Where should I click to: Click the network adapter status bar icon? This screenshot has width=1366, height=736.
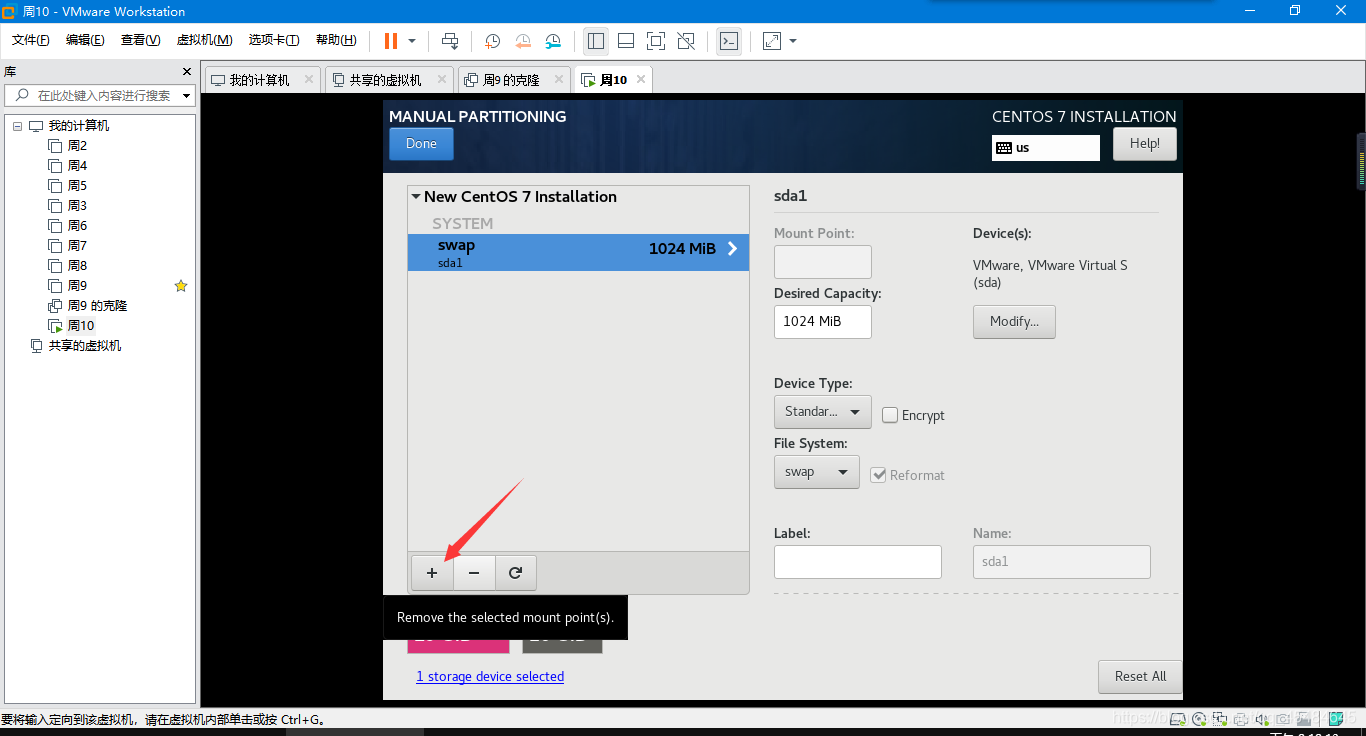tap(1221, 719)
